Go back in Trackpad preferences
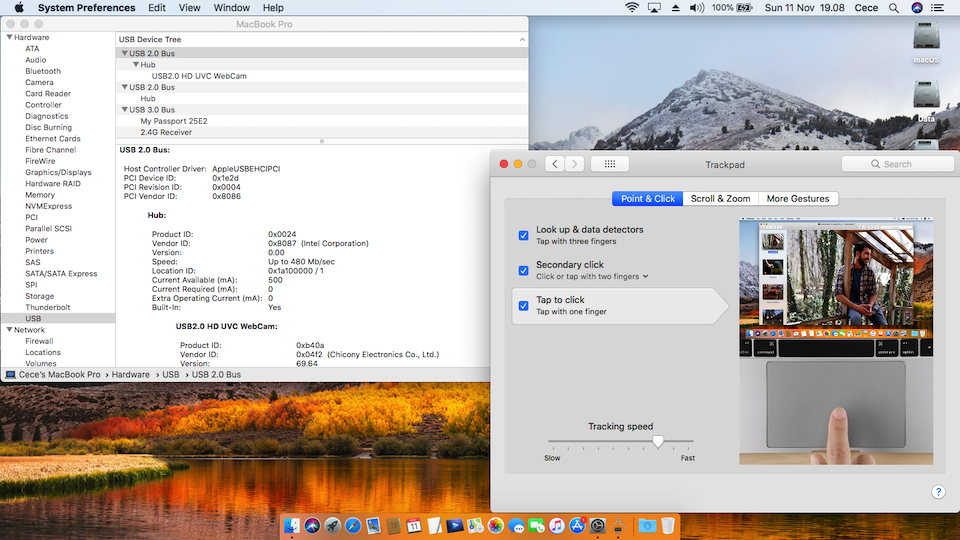The image size is (960, 540). (x=555, y=163)
